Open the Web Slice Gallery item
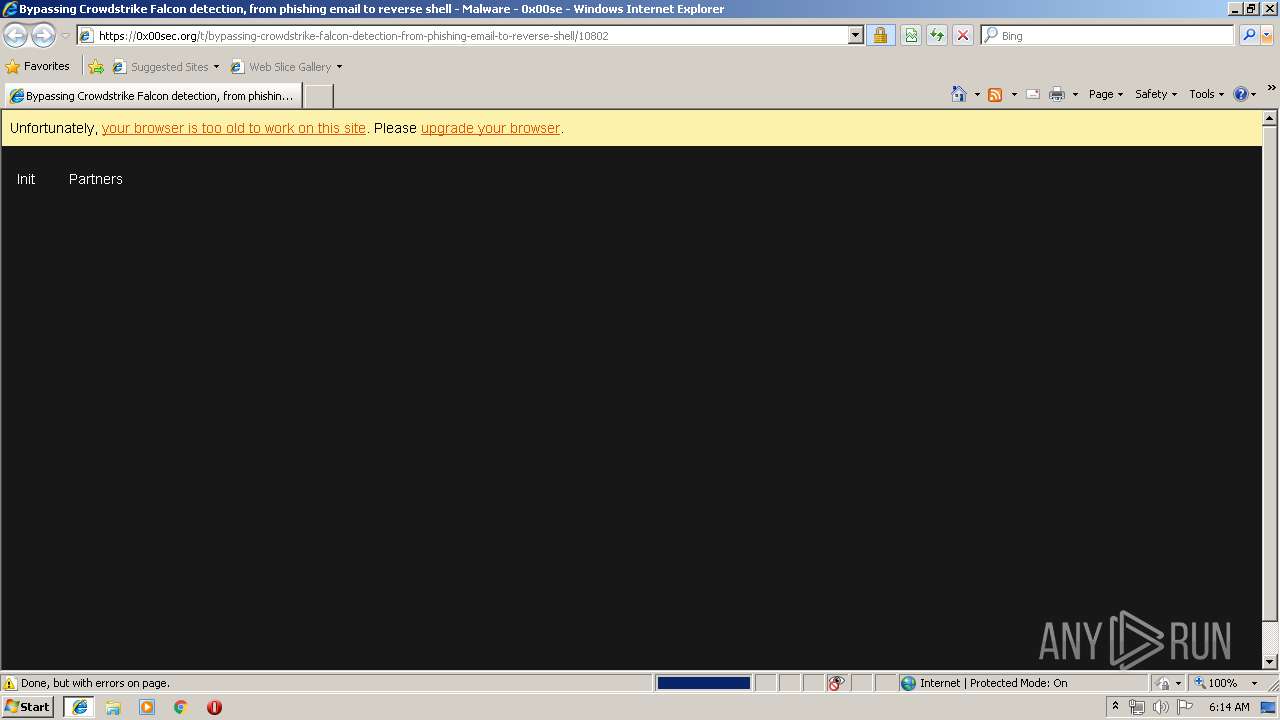The width and height of the screenshot is (1280, 720). (286, 67)
